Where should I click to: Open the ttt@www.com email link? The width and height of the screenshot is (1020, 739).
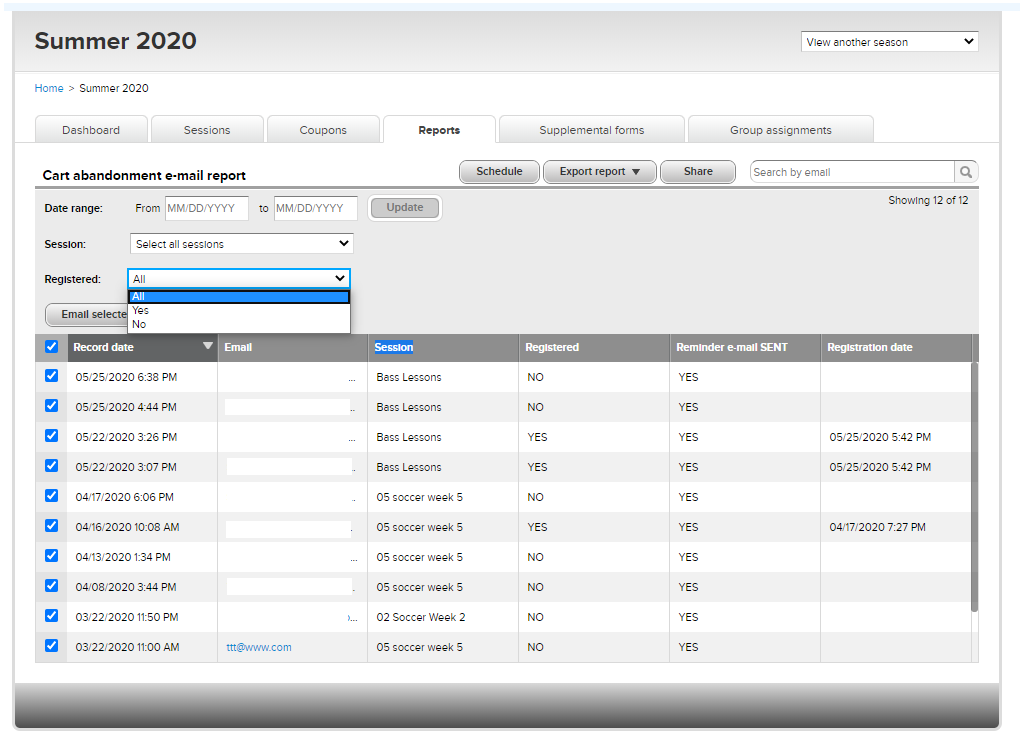coord(259,647)
